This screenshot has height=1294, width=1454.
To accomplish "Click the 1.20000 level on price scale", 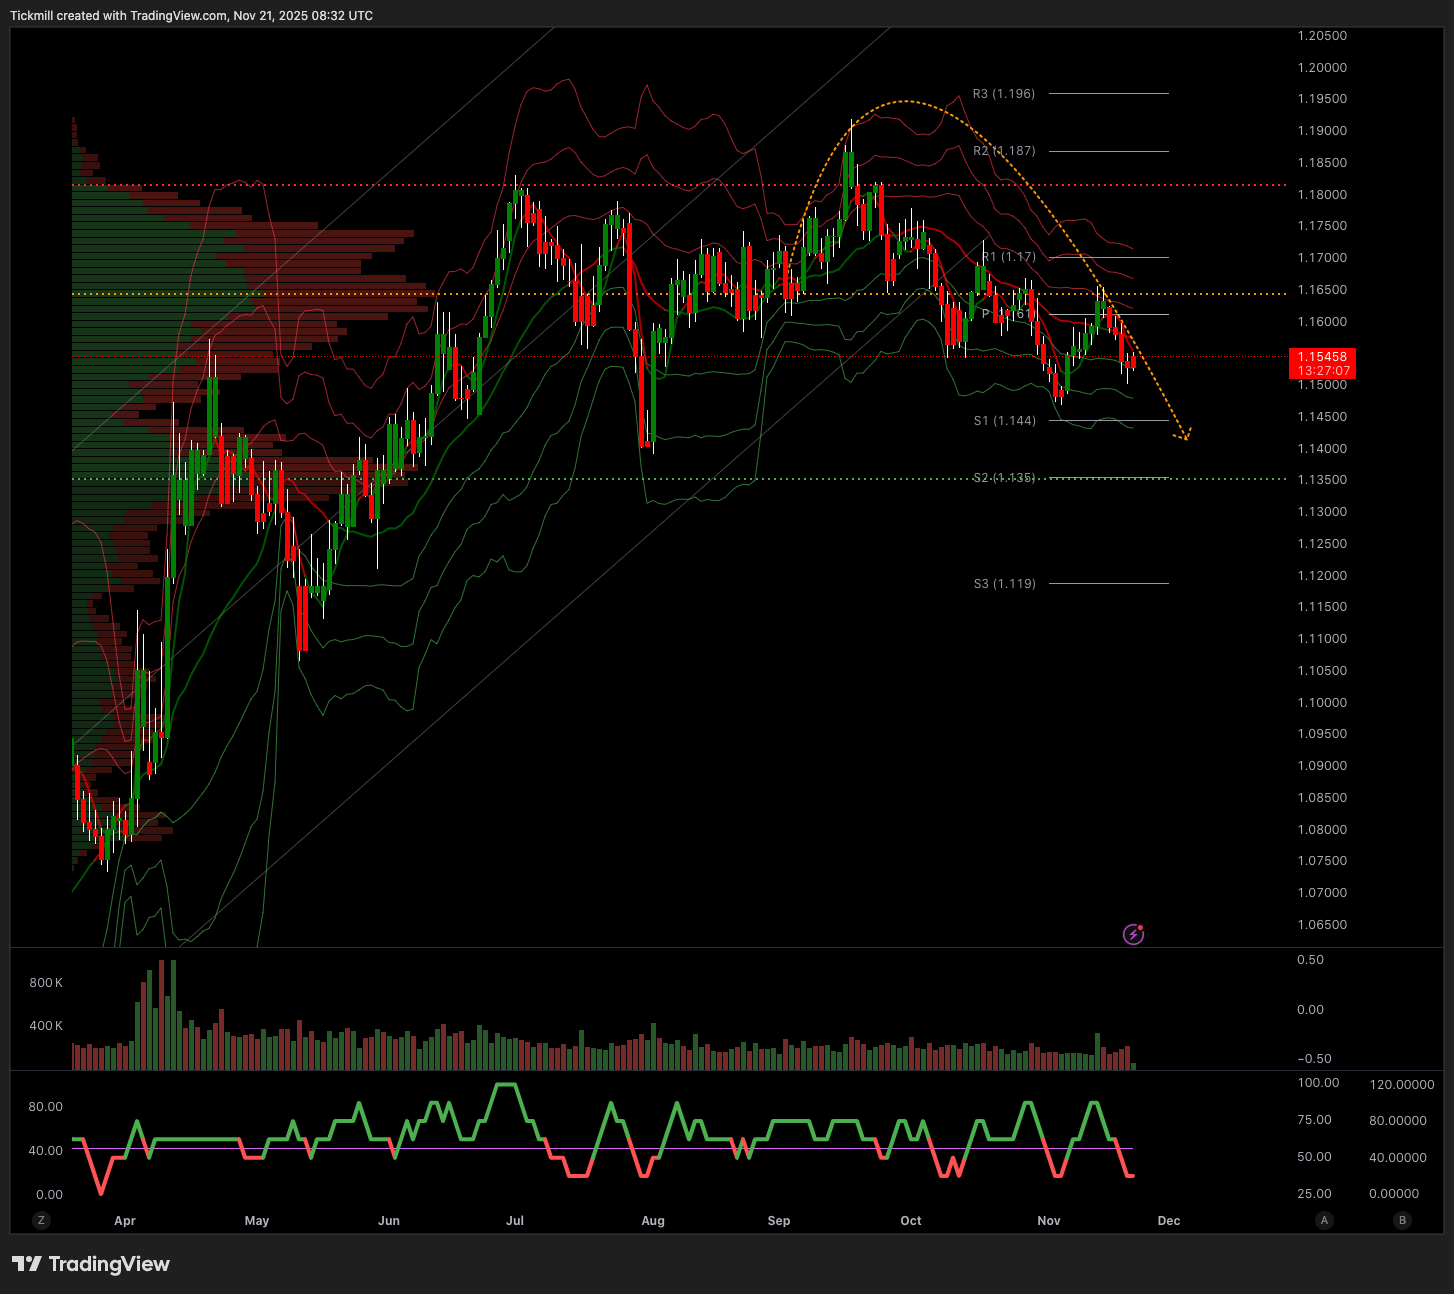I will click(1322, 68).
